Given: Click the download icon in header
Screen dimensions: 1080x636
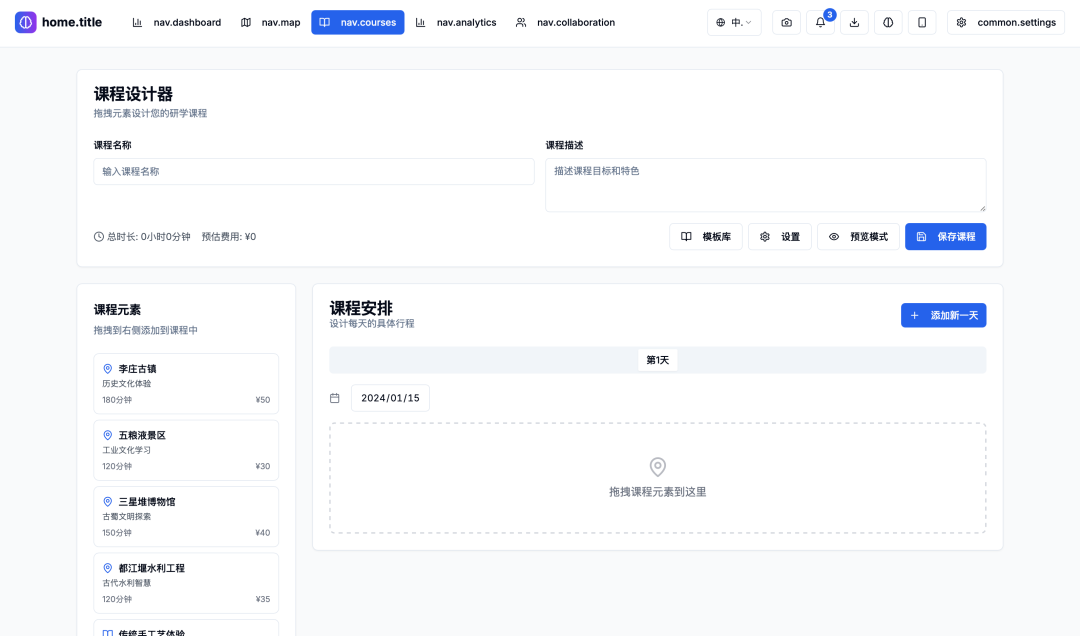Looking at the screenshot, I should coord(854,22).
